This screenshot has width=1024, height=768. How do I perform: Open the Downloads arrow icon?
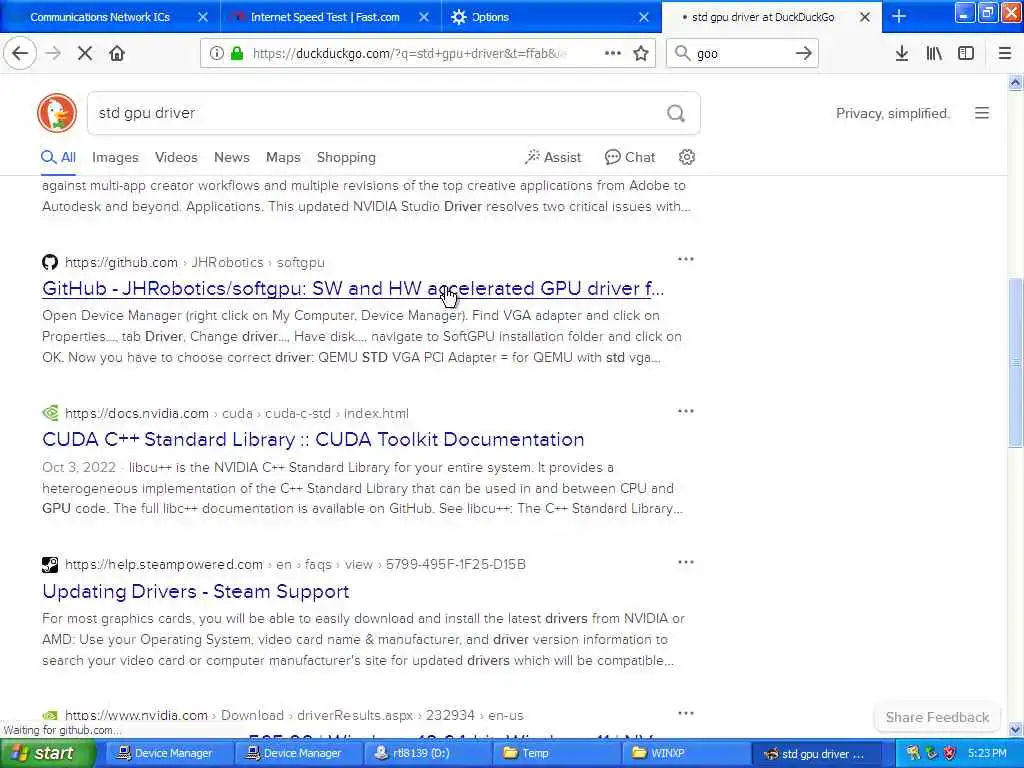pos(901,54)
